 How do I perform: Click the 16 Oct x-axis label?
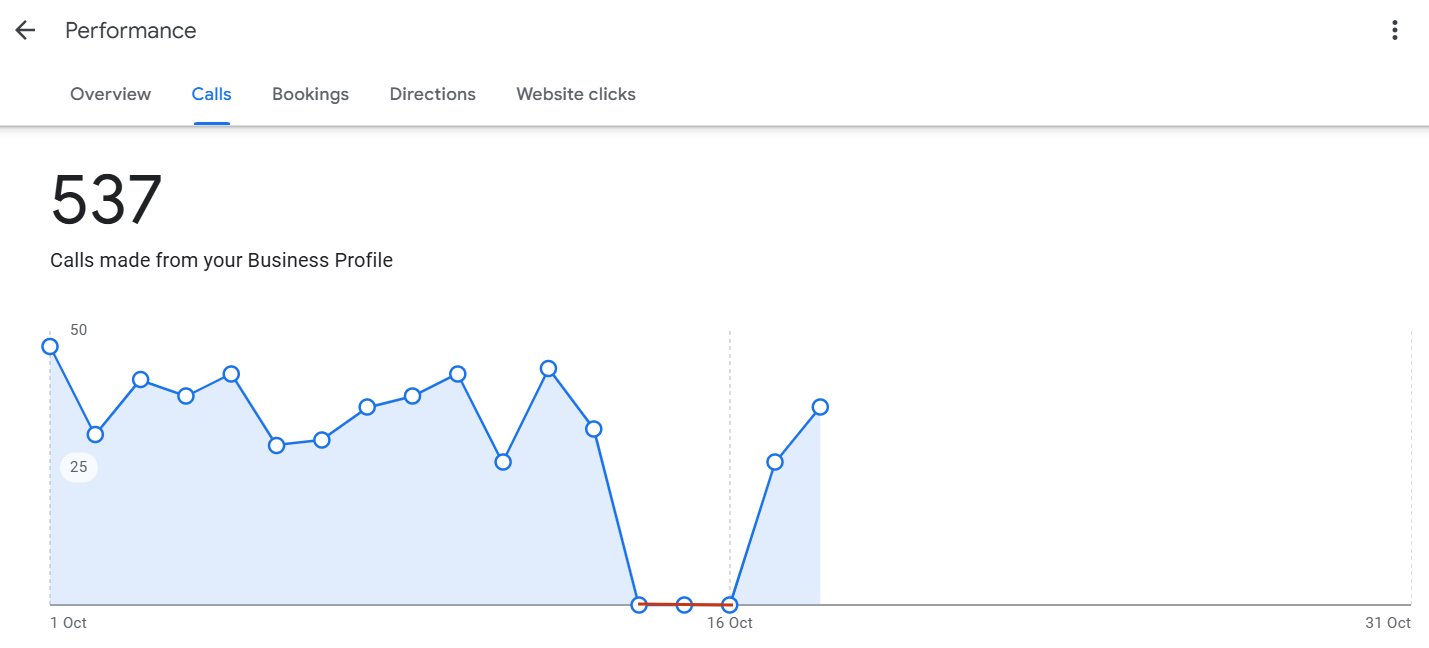(x=730, y=623)
